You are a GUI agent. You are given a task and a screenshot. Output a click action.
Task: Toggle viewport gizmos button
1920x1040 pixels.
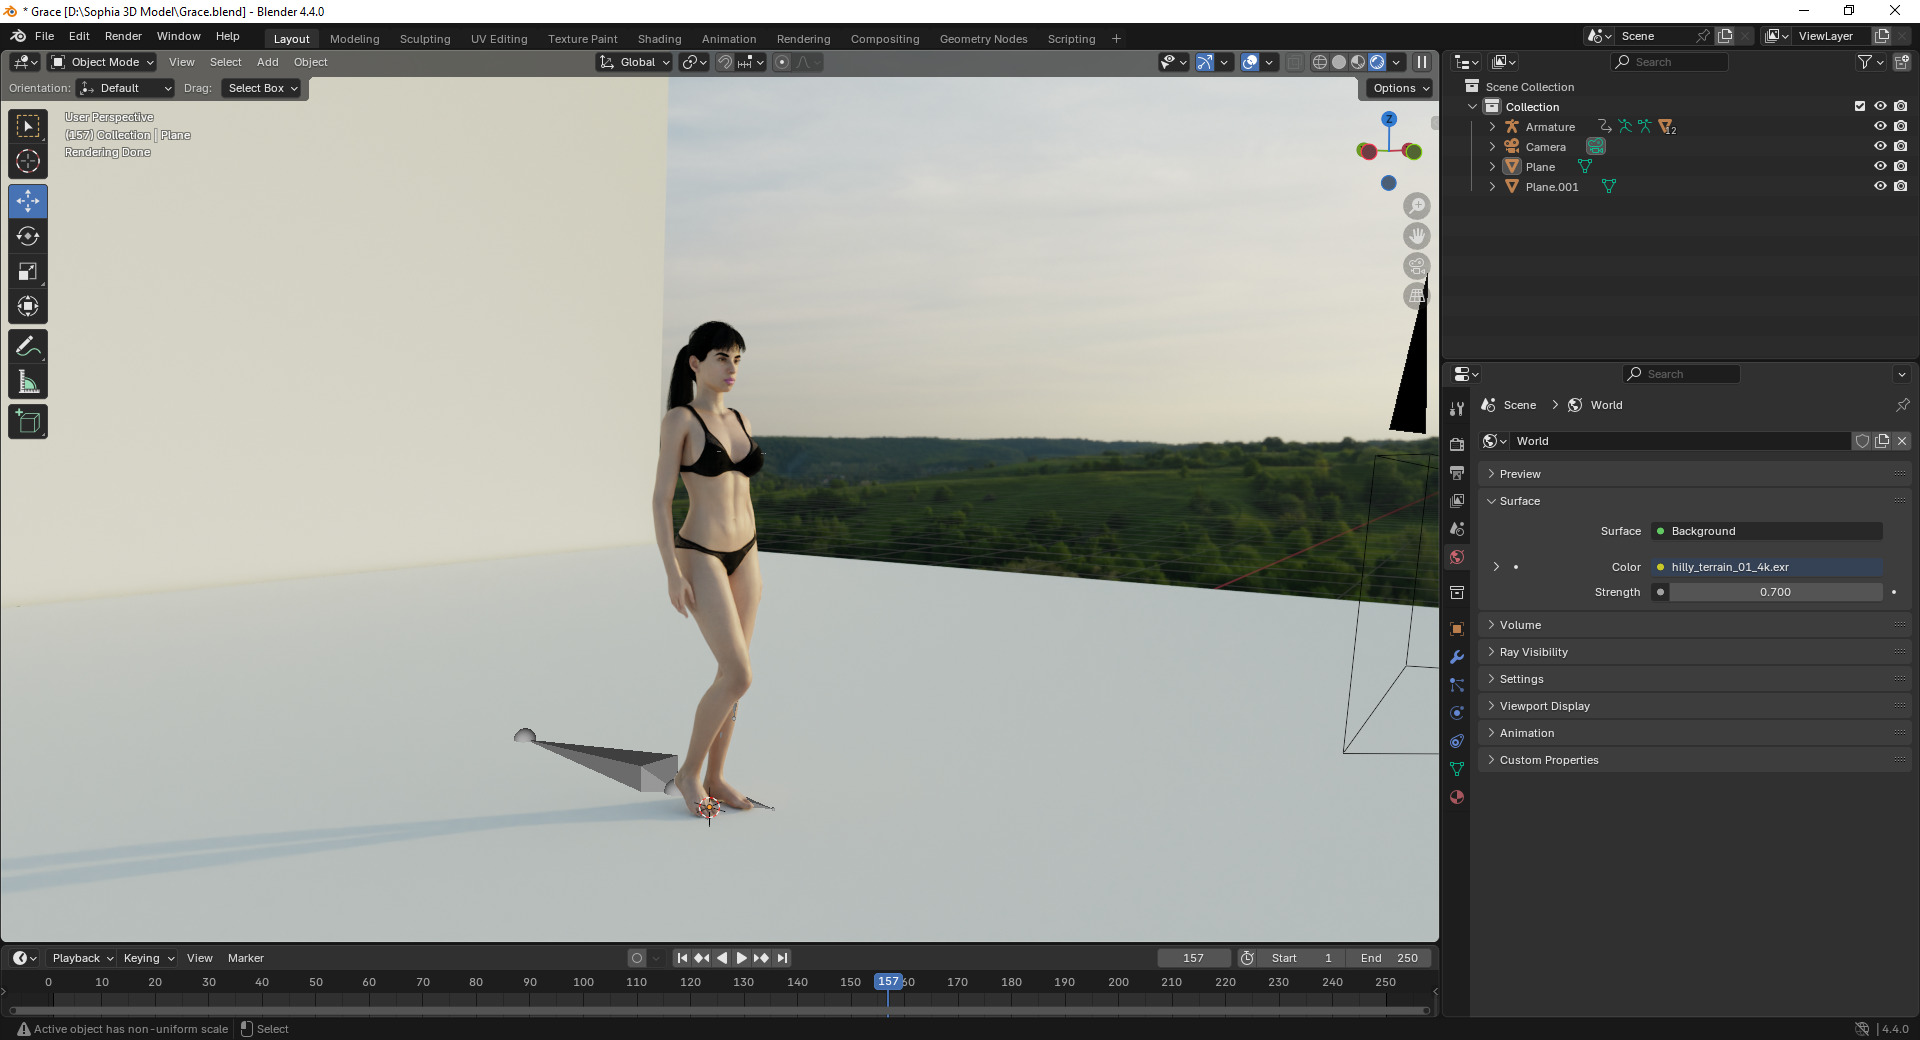pyautogui.click(x=1205, y=62)
